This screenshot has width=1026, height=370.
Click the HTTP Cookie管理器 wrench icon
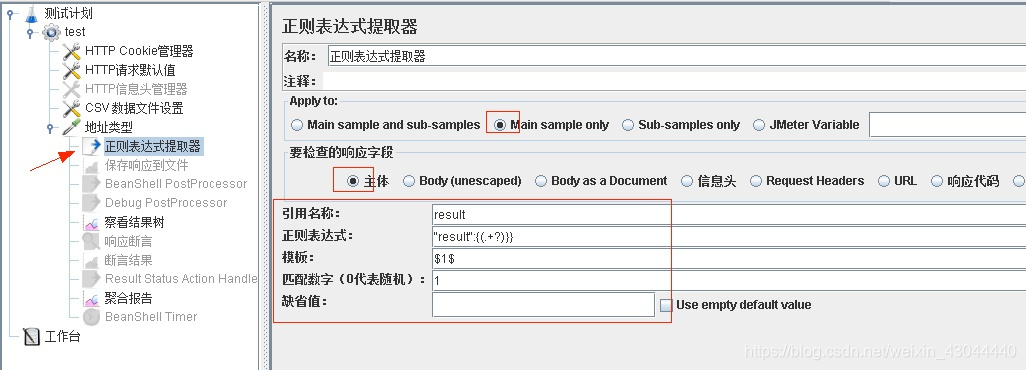[x=71, y=52]
